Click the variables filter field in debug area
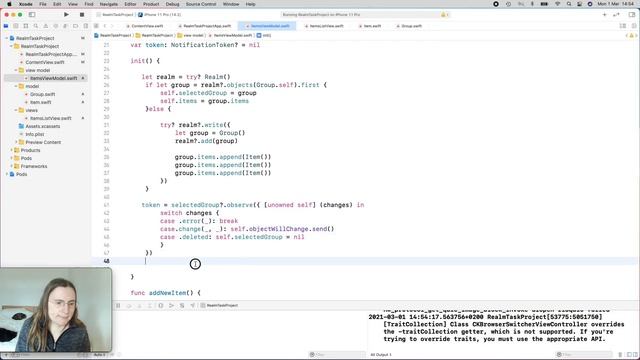The image size is (640, 360). (337, 355)
